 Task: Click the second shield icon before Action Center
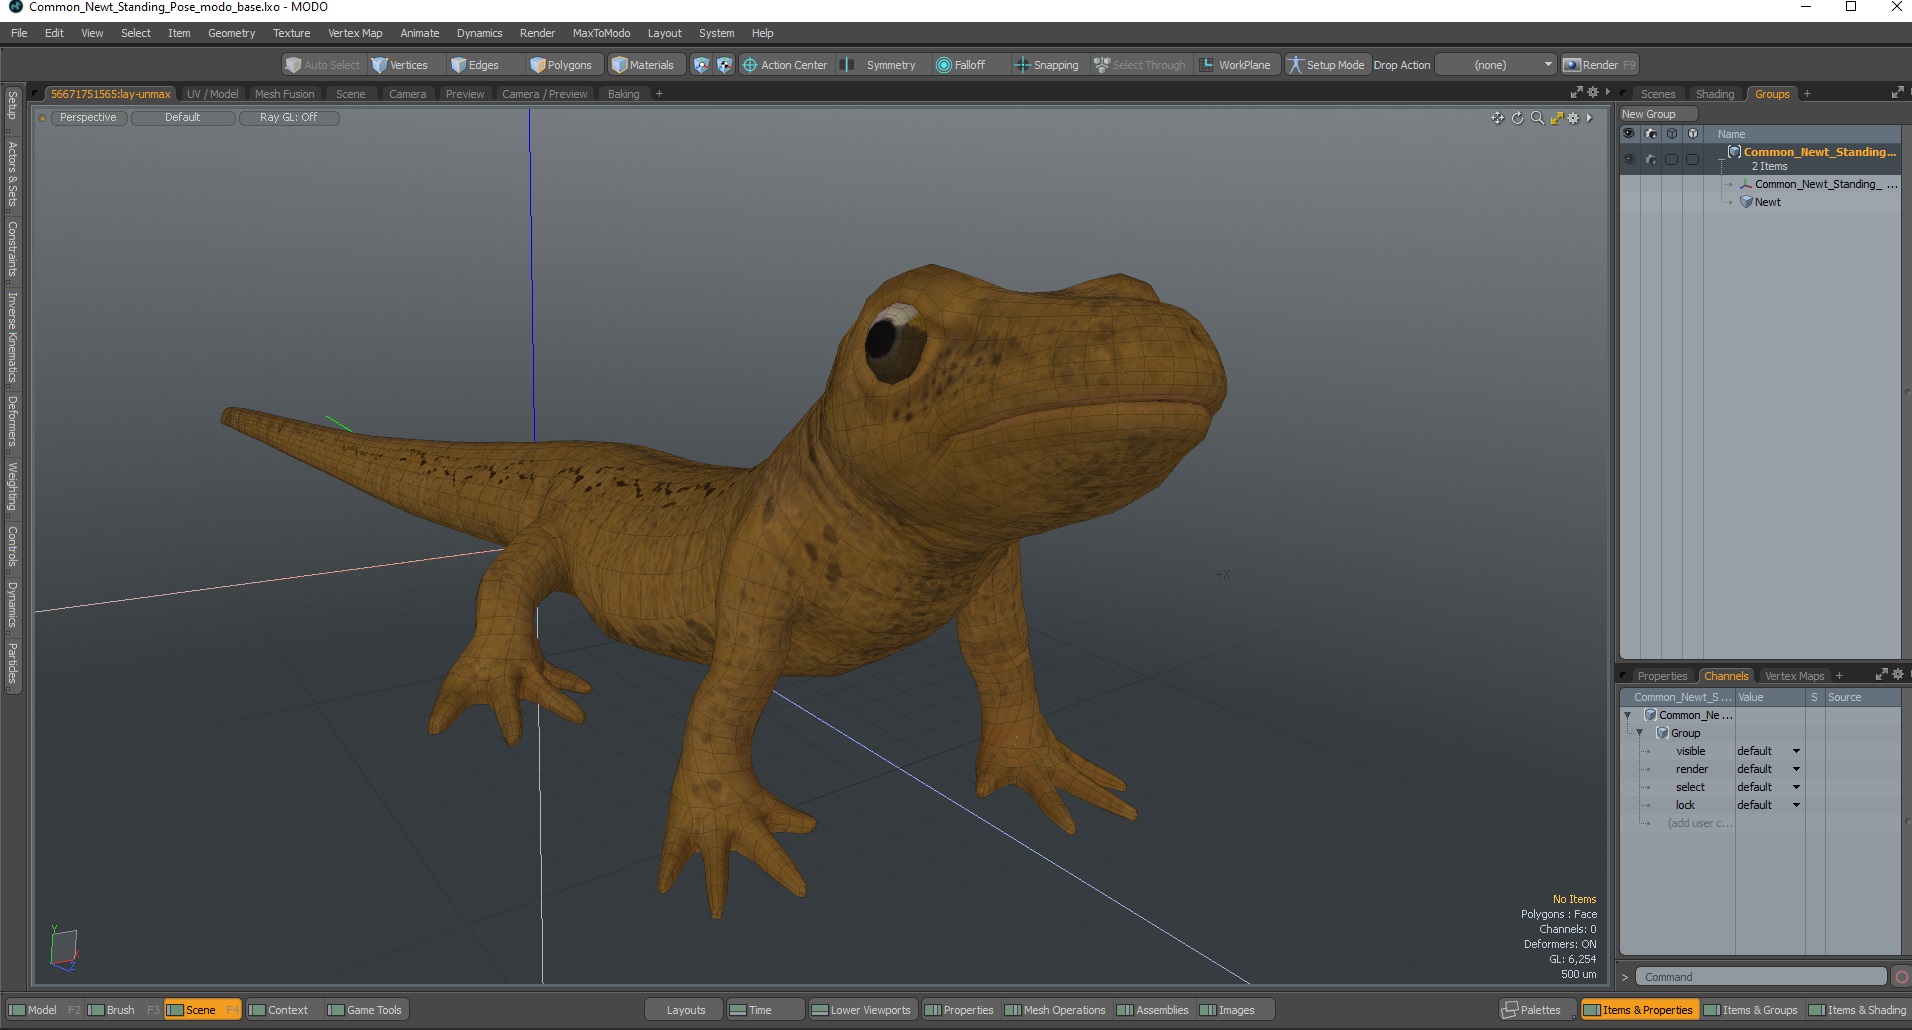pyautogui.click(x=724, y=65)
